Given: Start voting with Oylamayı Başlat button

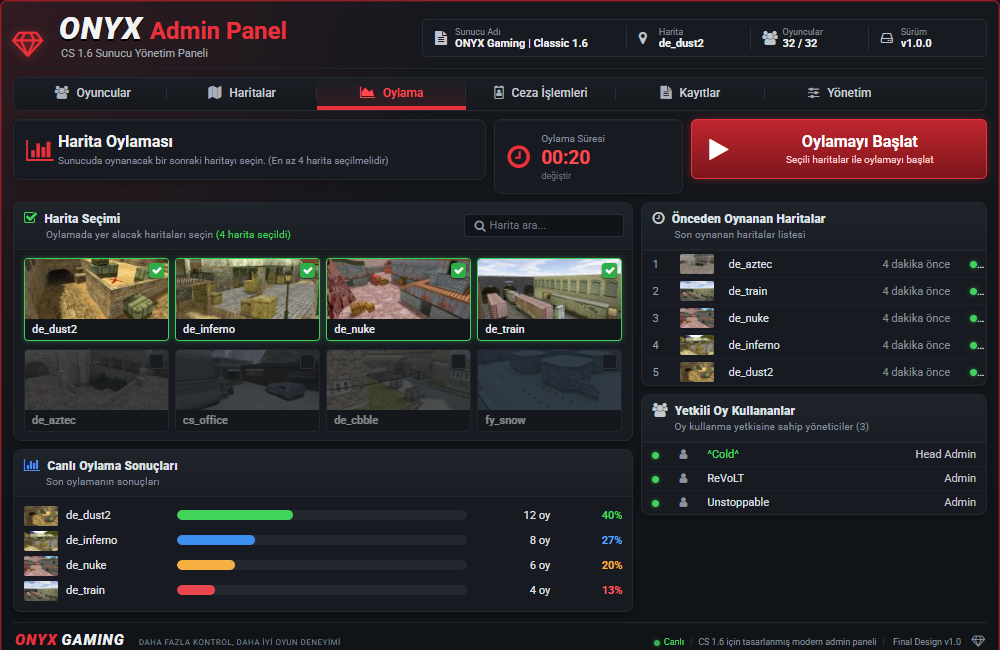Looking at the screenshot, I should point(839,149).
